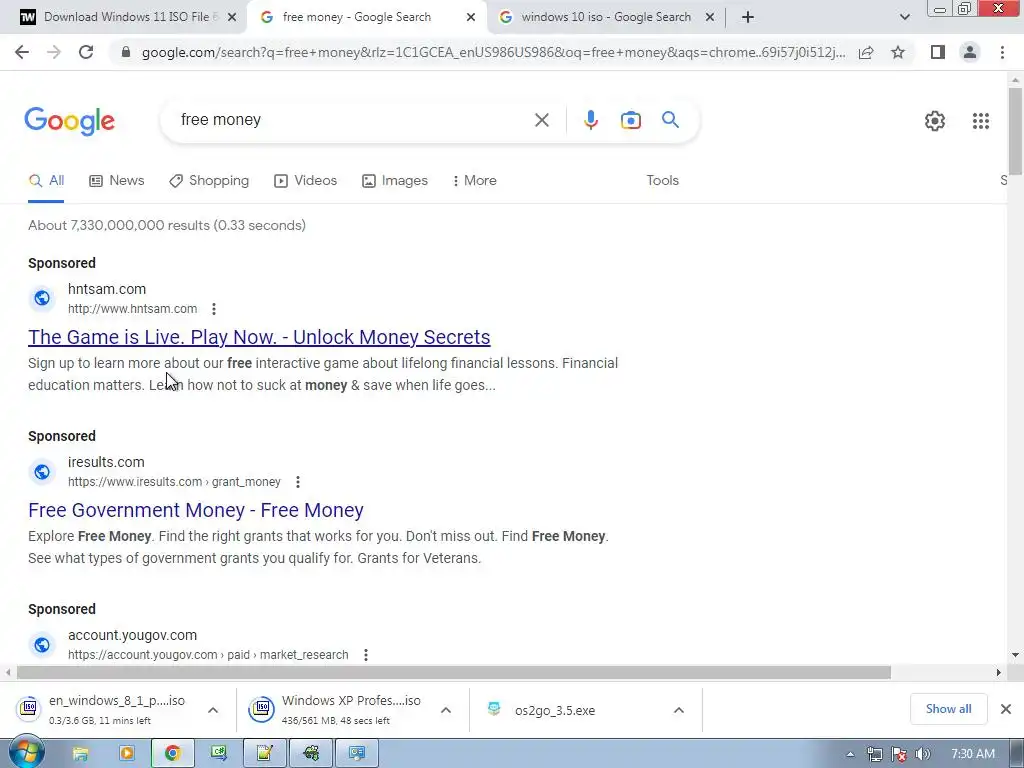Screen dimensions: 1024x768
Task: Clear the search box with the X
Action: point(541,120)
